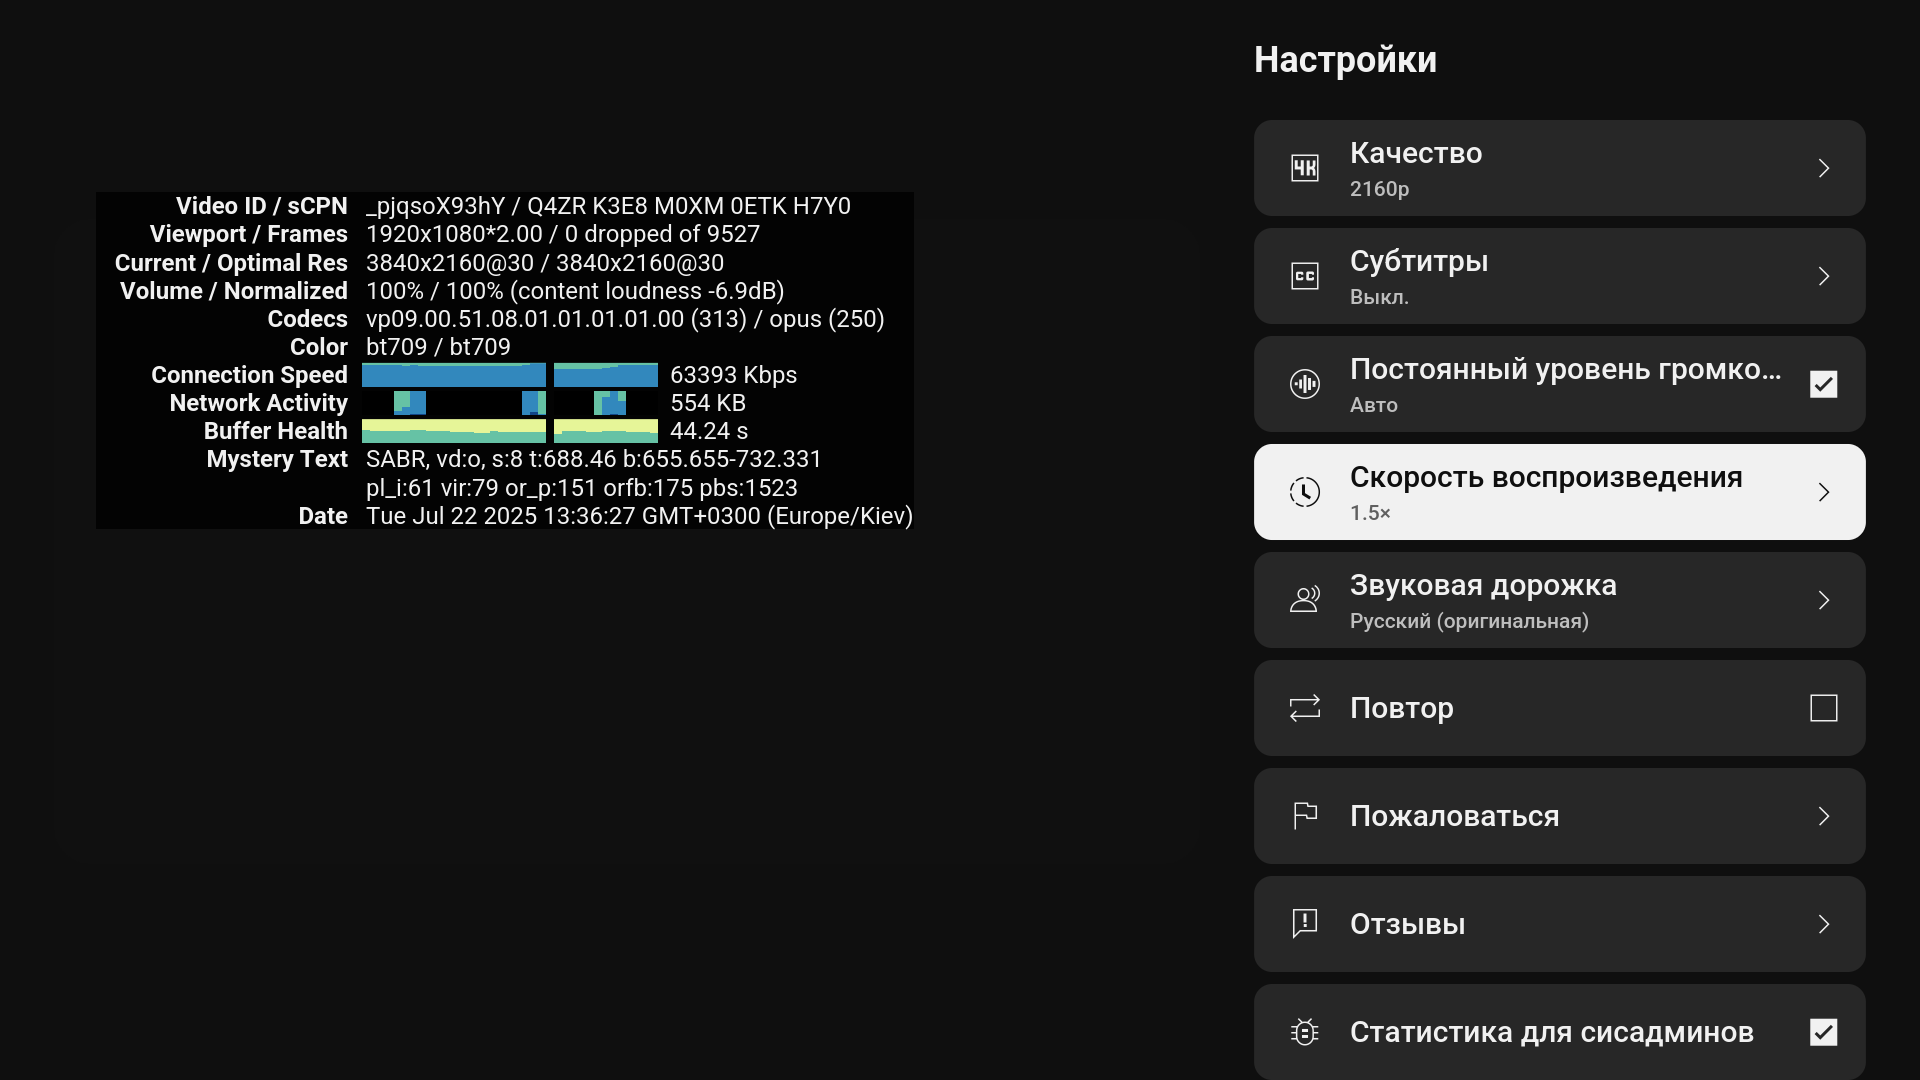Click the stable volume waveform icon
The image size is (1920, 1080).
(1305, 384)
